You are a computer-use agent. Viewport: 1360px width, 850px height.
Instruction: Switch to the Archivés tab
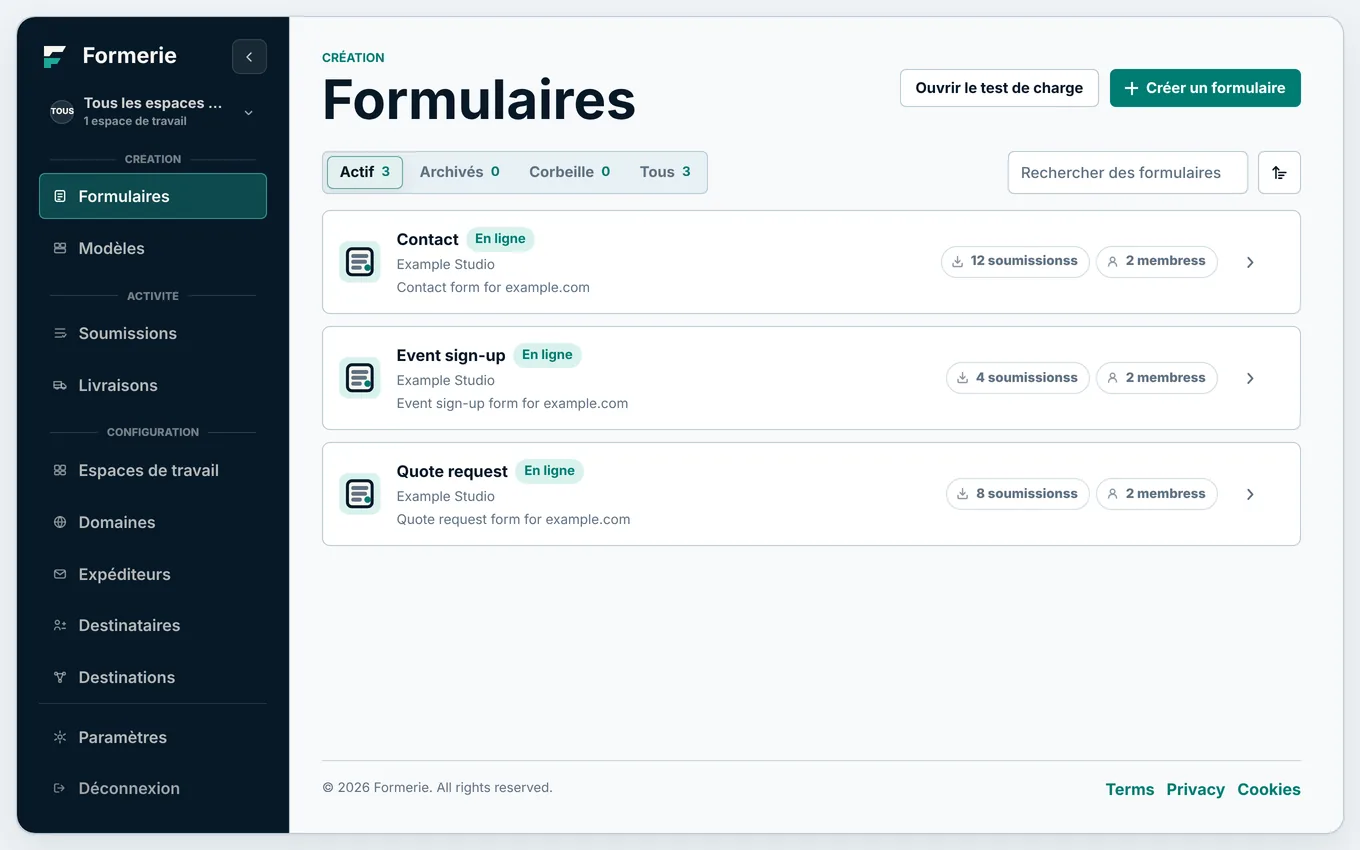click(x=460, y=172)
